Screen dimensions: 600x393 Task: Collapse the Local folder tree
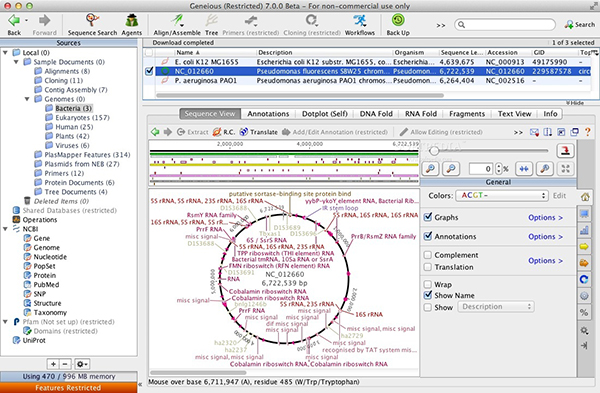pos(5,52)
